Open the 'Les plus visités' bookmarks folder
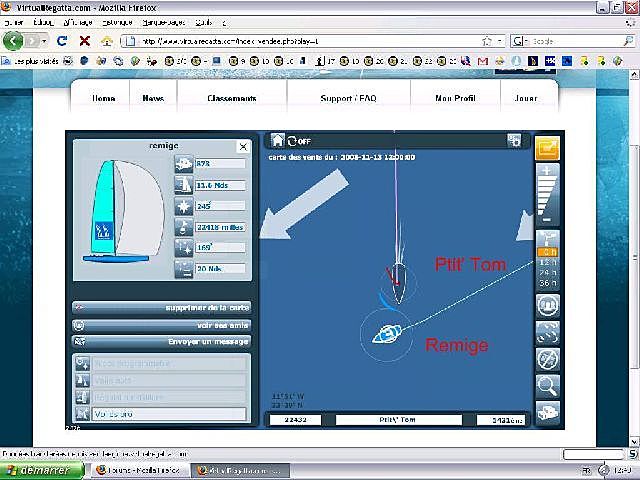 click(31, 61)
